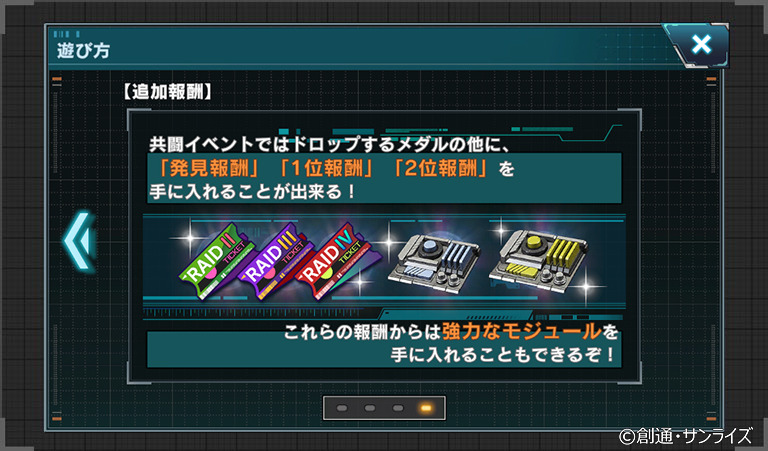Click the 遊び方 title header

(x=83, y=50)
